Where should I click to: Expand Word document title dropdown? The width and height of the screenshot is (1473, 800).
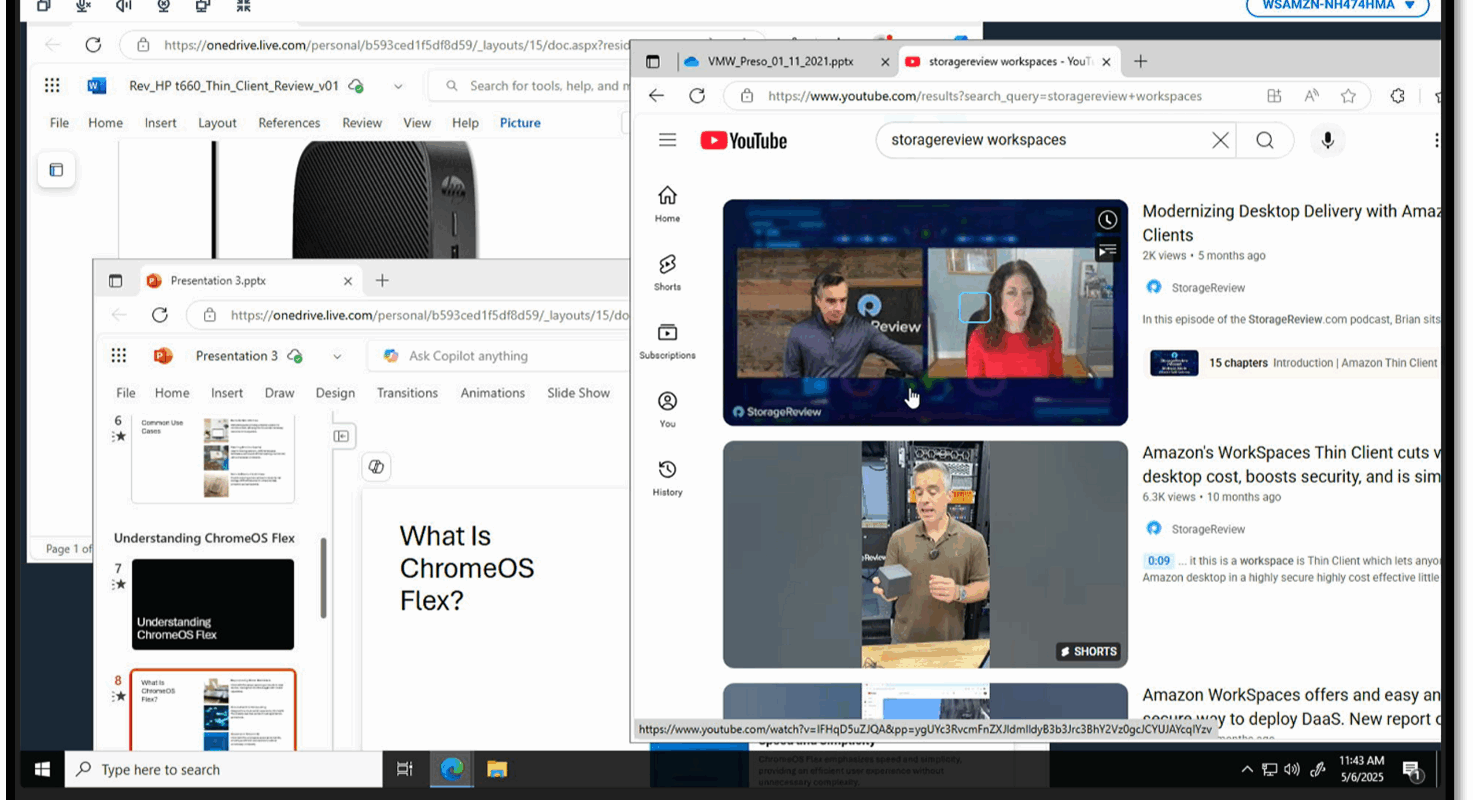click(x=398, y=86)
